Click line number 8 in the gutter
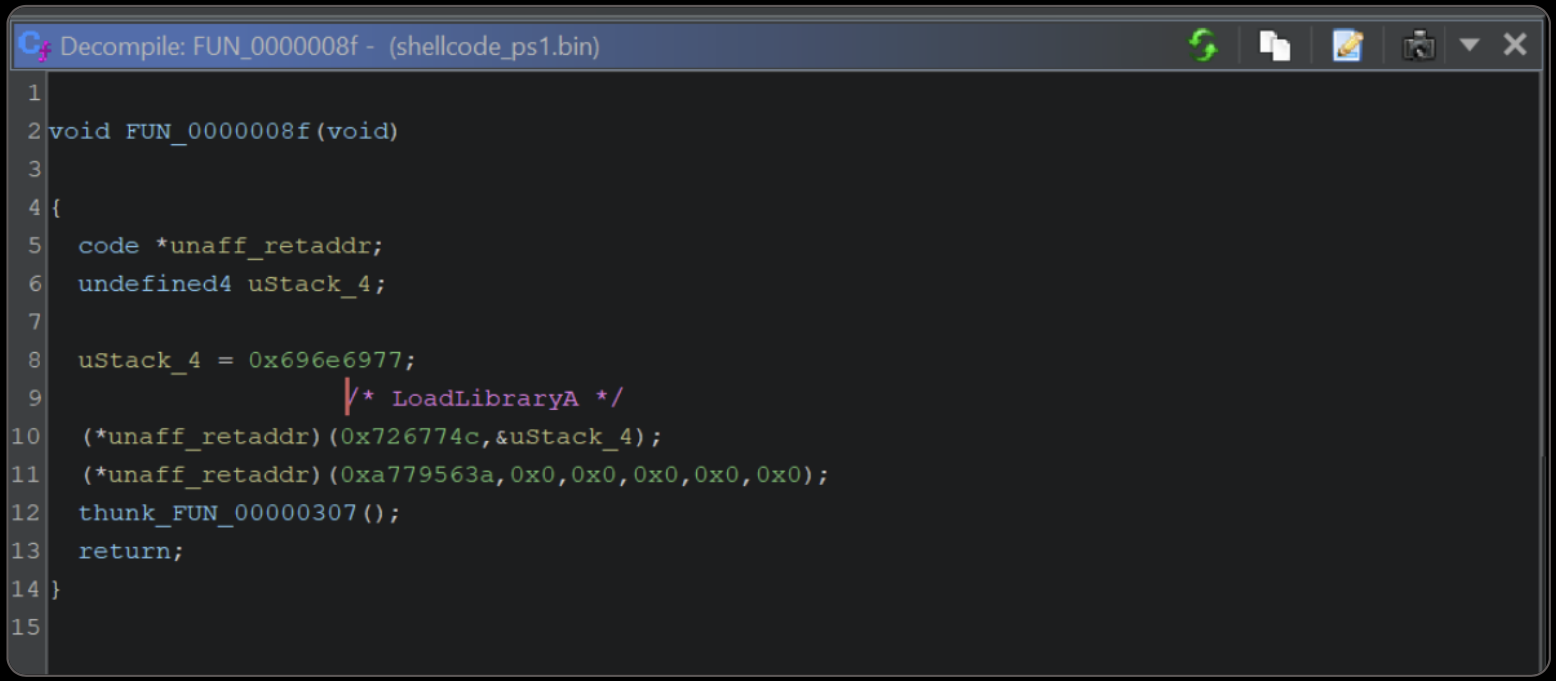The image size is (1556, 681). coord(33,360)
